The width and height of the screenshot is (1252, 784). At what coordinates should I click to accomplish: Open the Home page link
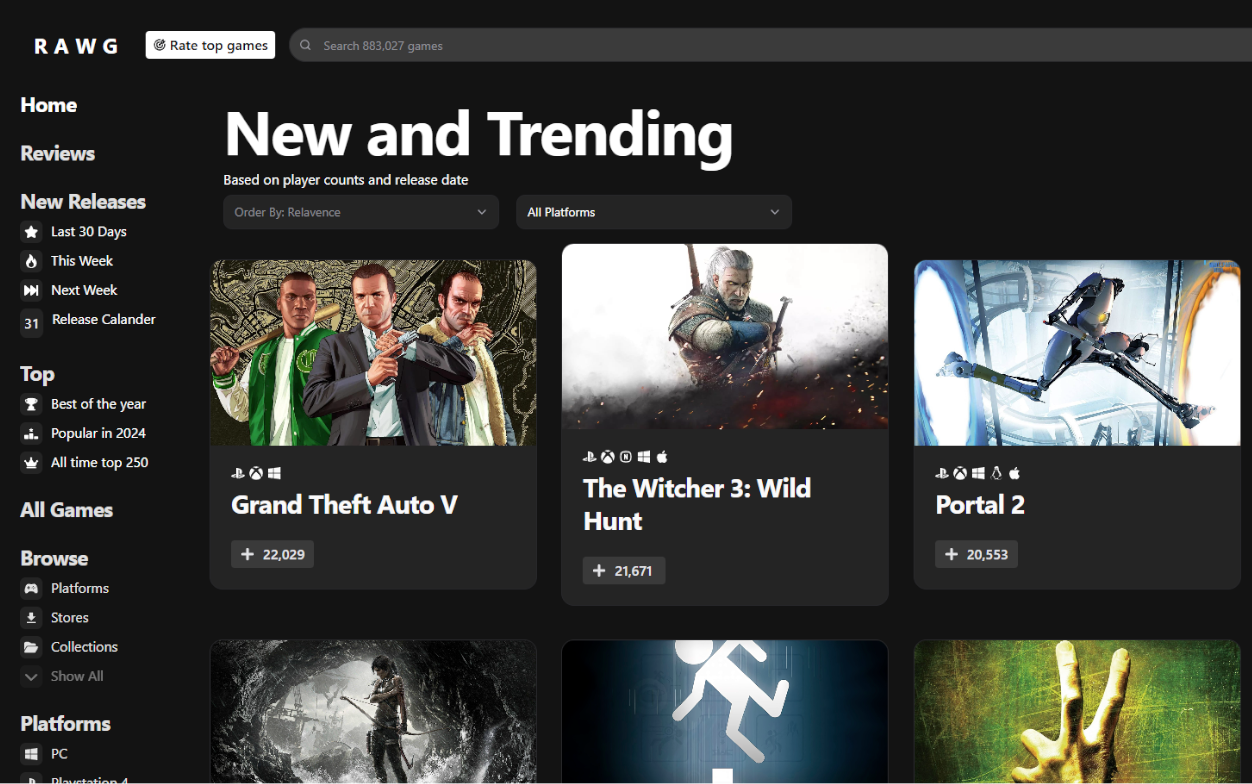(x=49, y=105)
